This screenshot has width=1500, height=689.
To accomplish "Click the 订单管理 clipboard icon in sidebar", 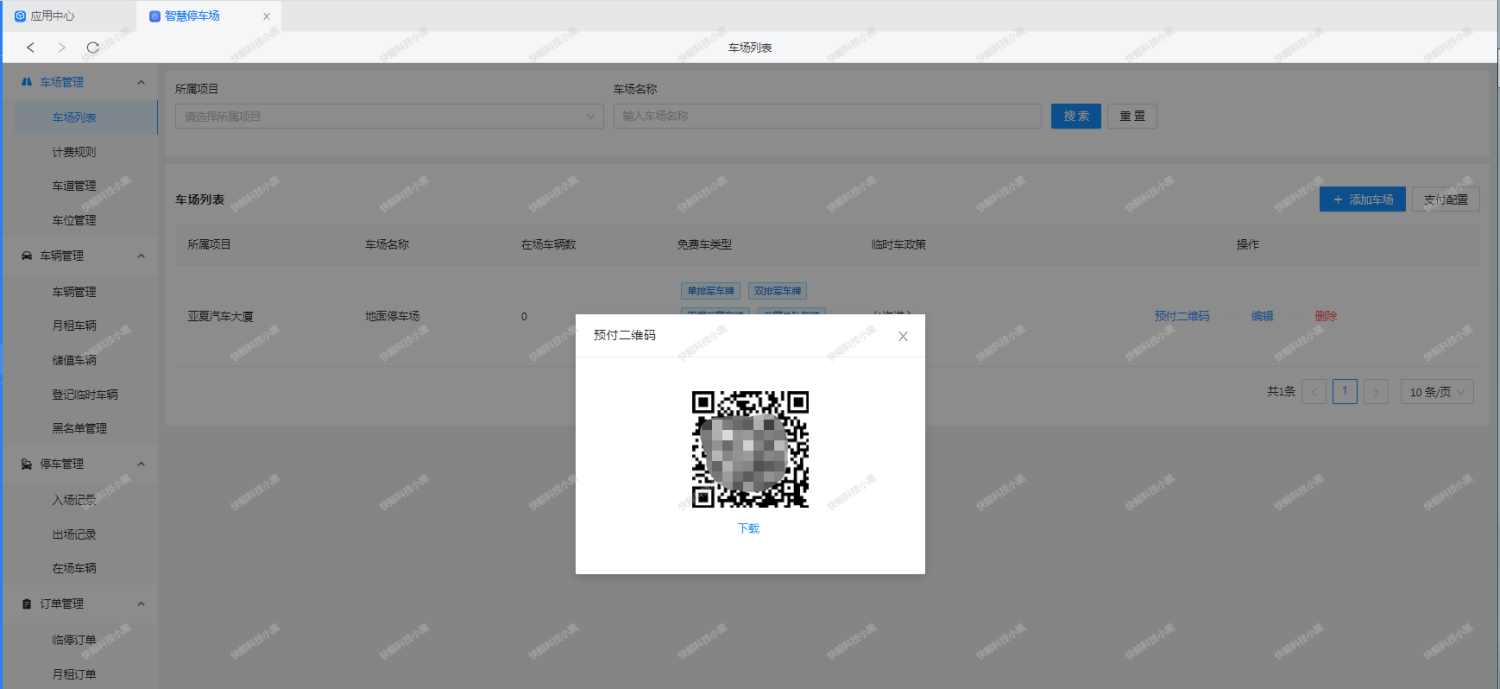I will 26,604.
